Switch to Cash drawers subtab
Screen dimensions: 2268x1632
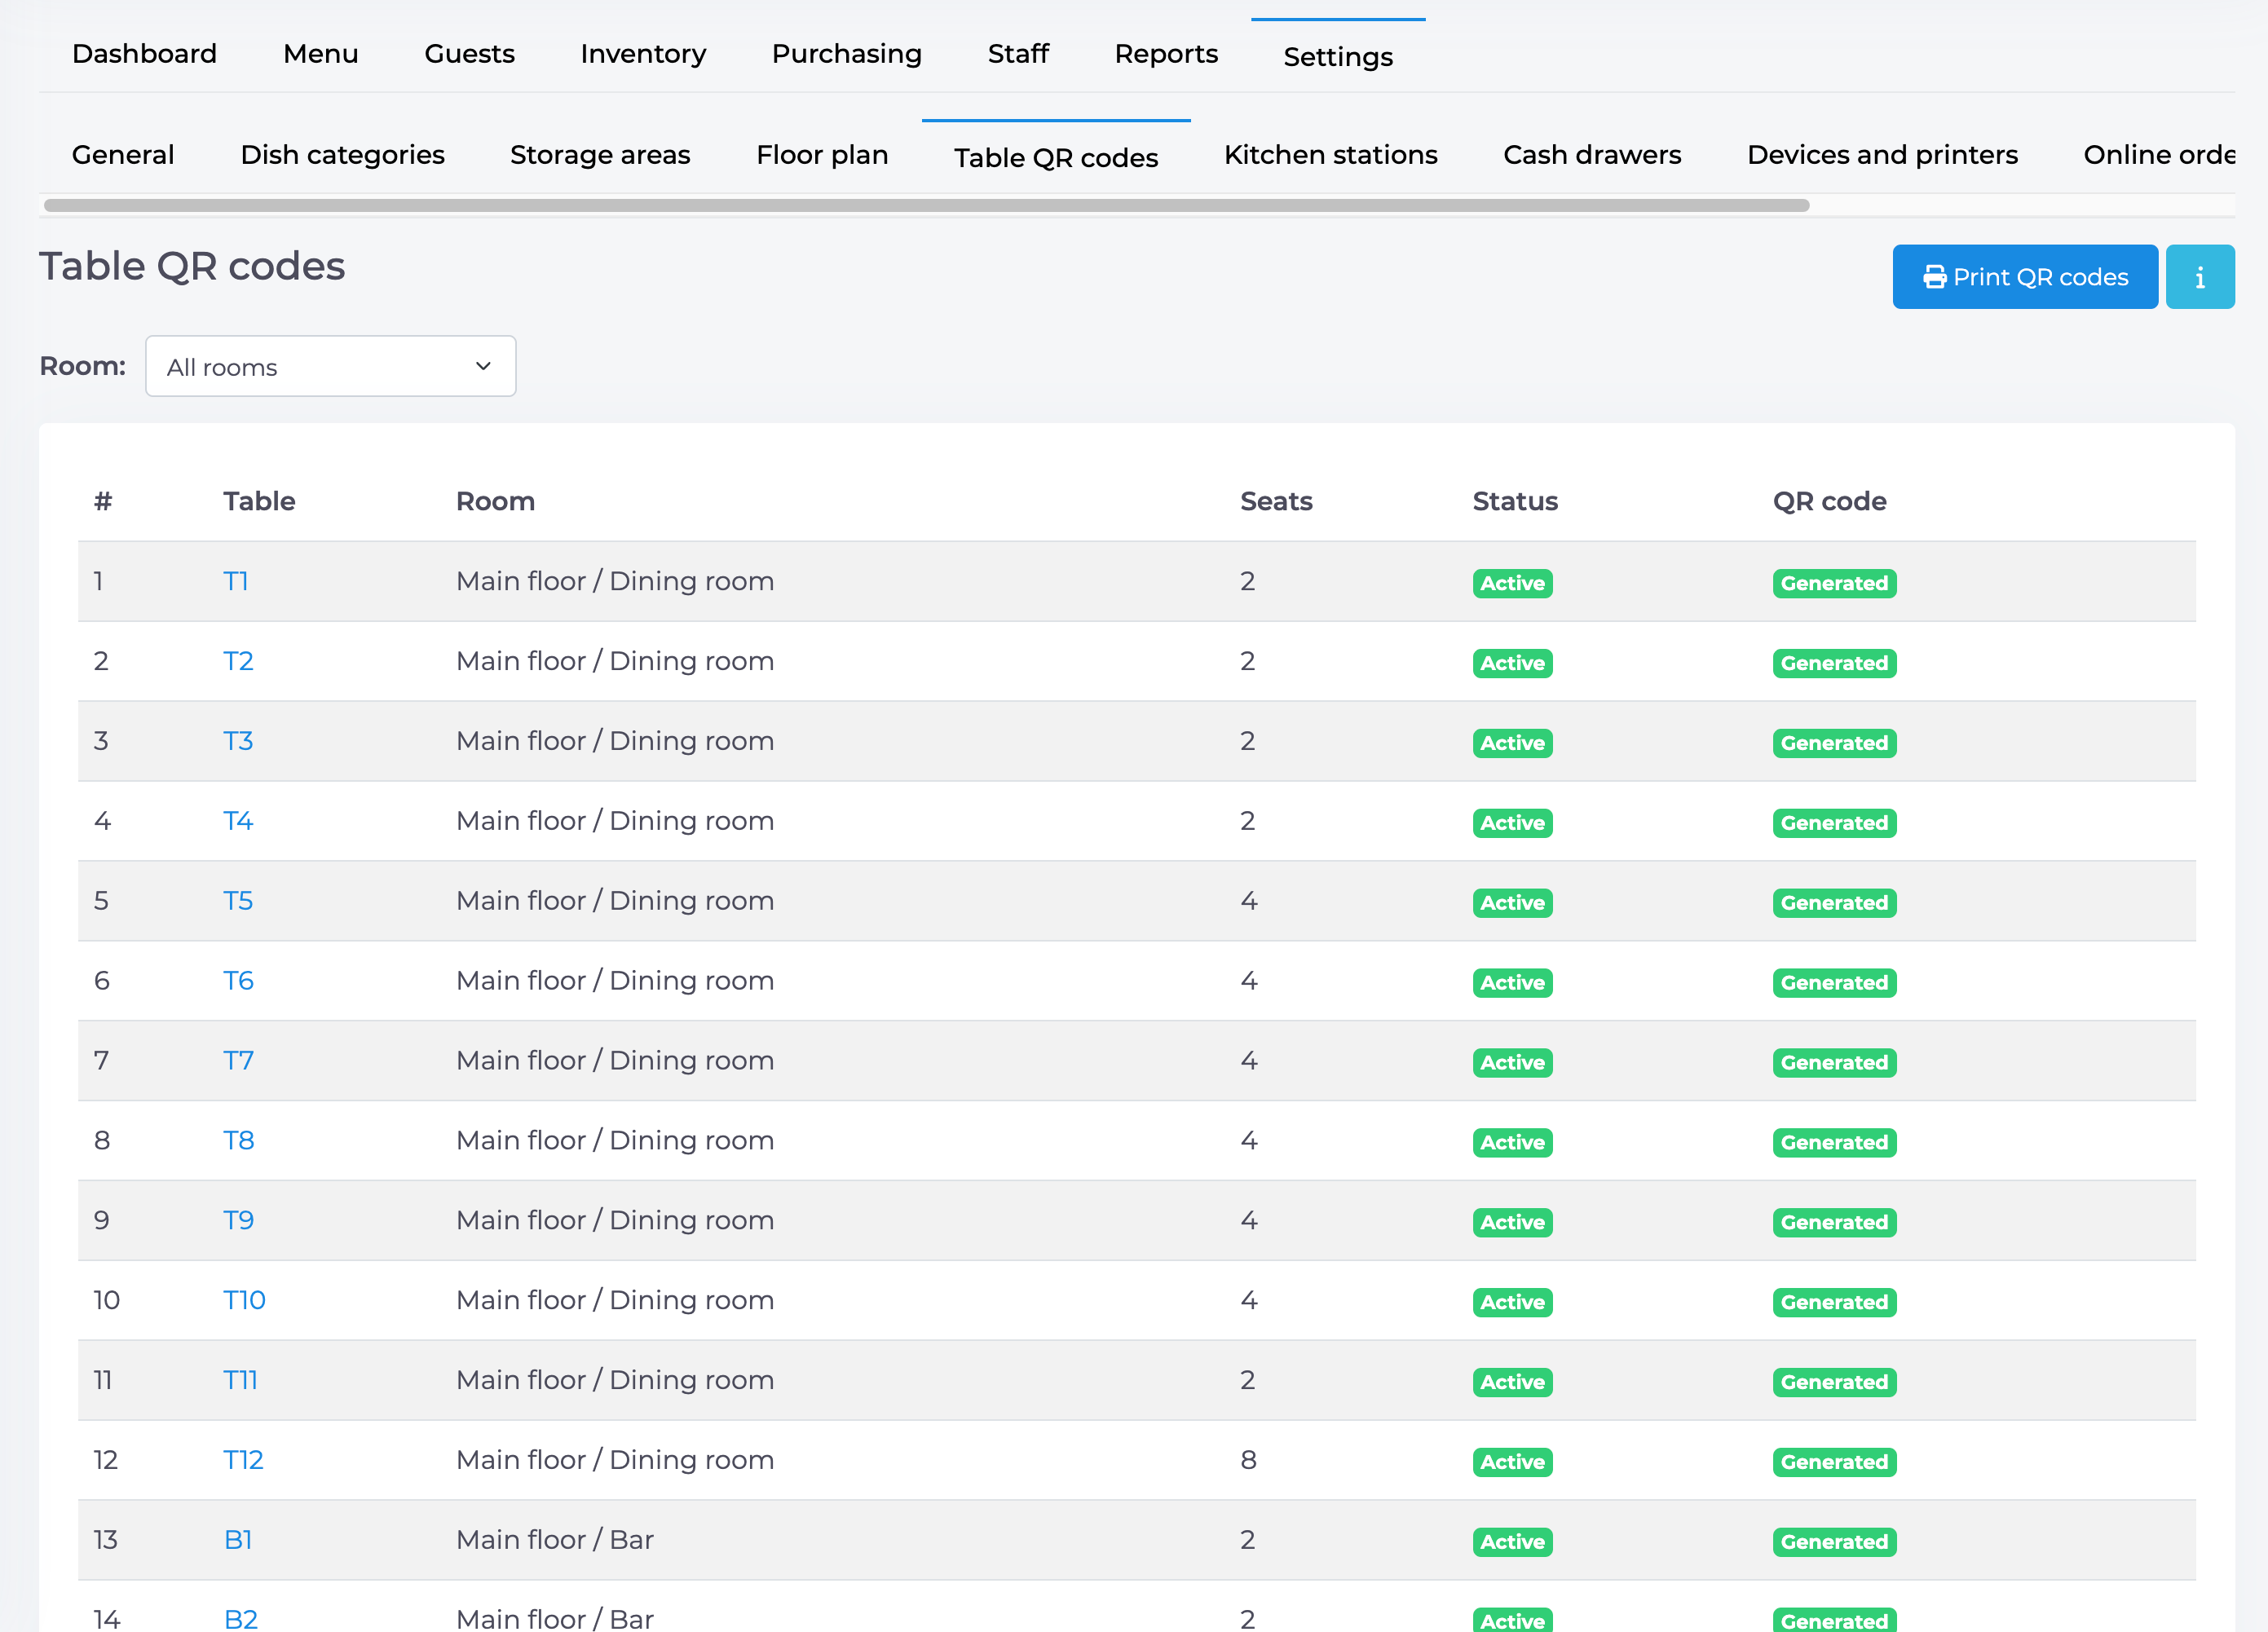(x=1592, y=155)
